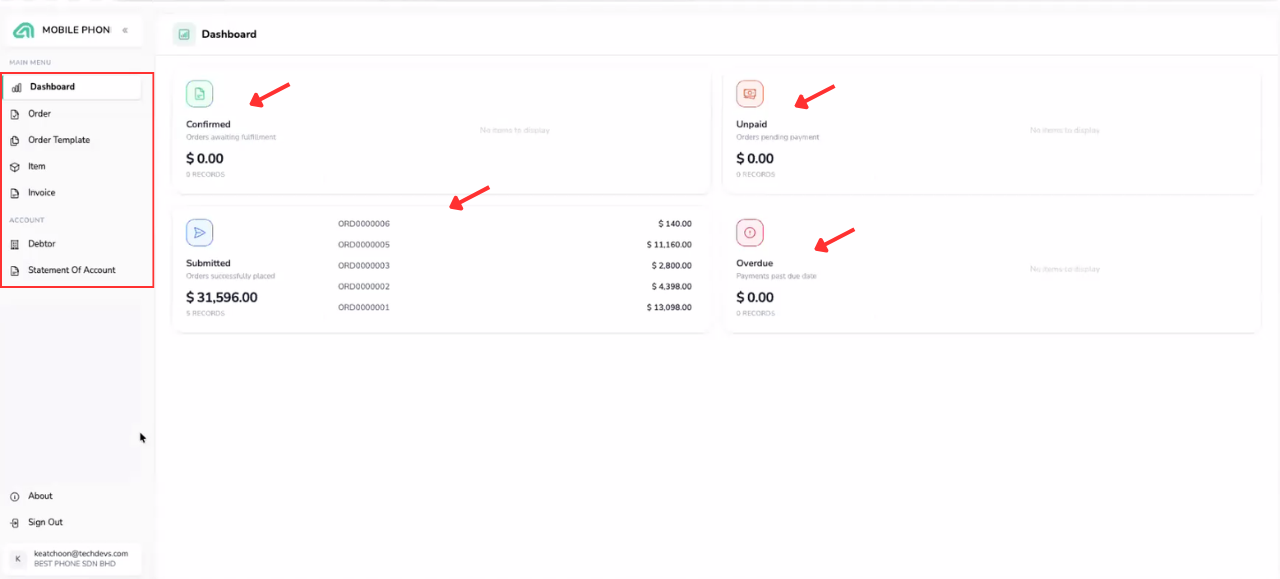1280x579 pixels.
Task: Click the Debtor building icon
Action: point(15,244)
